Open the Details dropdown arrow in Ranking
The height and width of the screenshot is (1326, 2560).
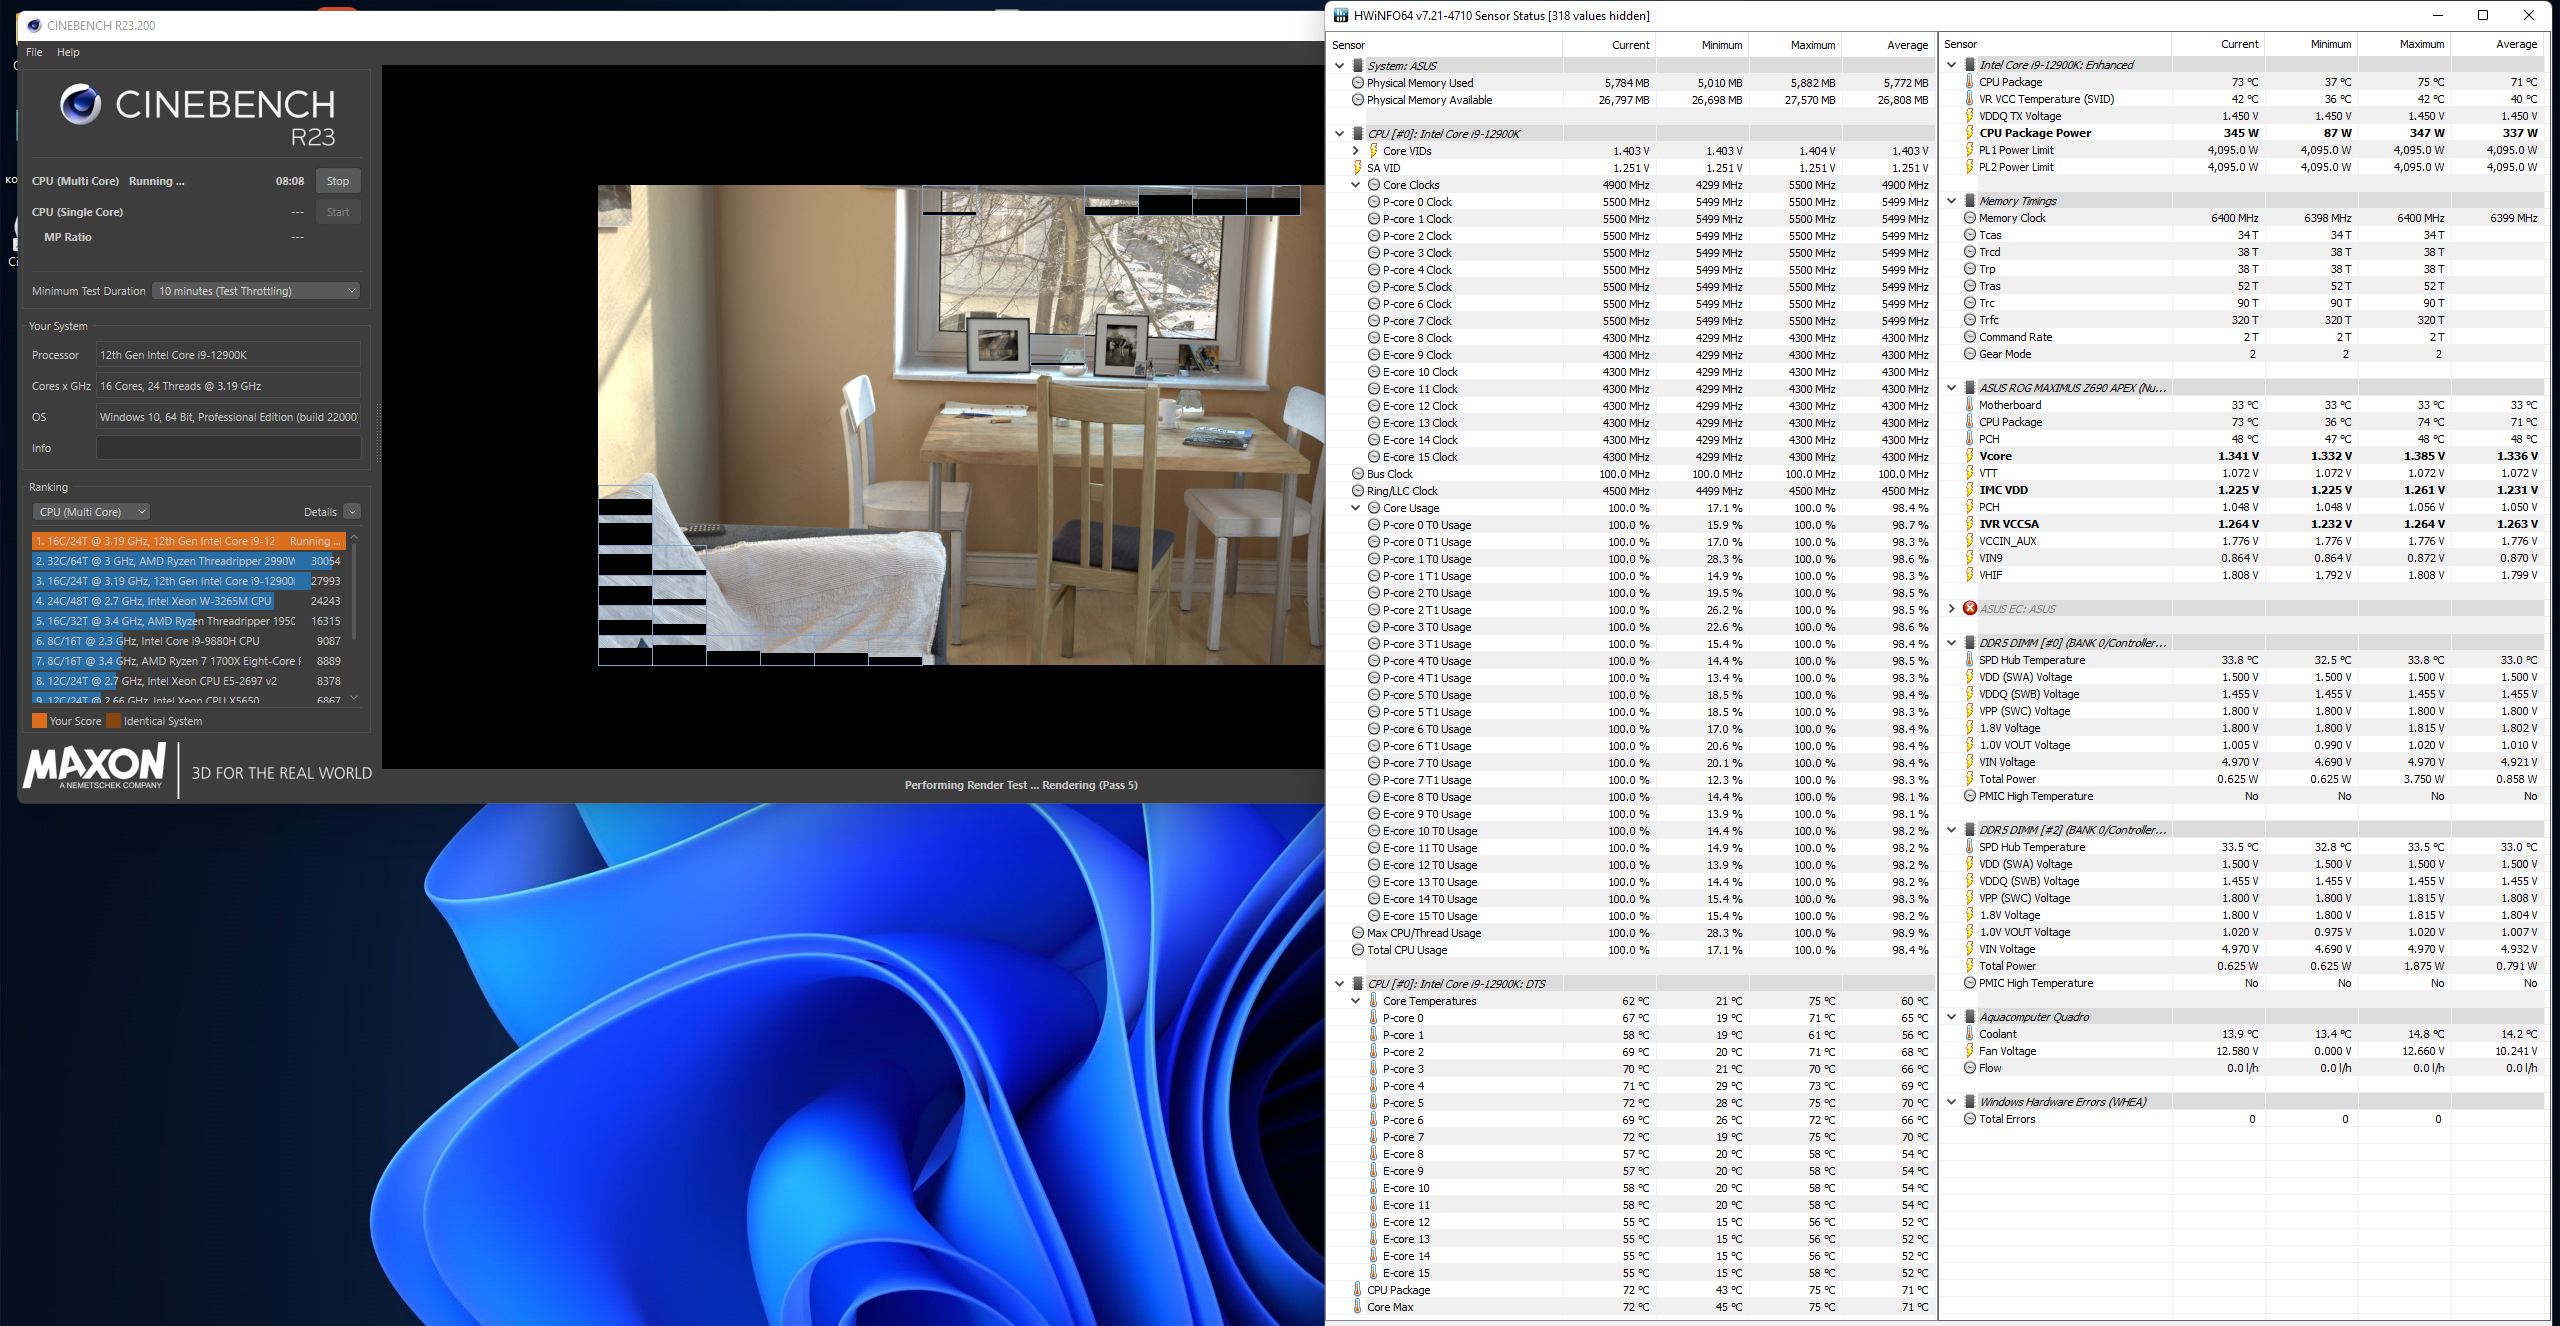point(352,512)
